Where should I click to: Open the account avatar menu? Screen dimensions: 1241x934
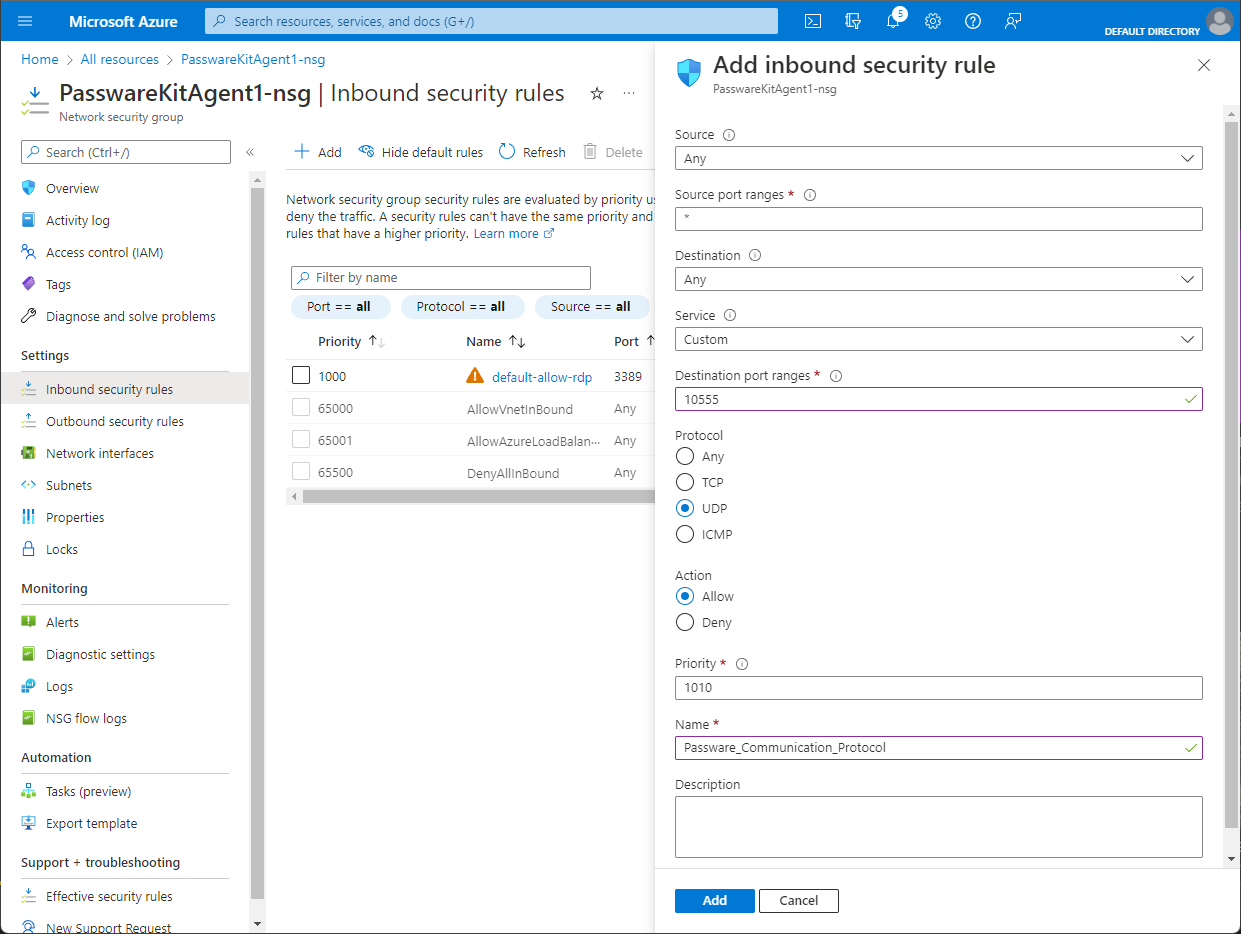(1219, 20)
